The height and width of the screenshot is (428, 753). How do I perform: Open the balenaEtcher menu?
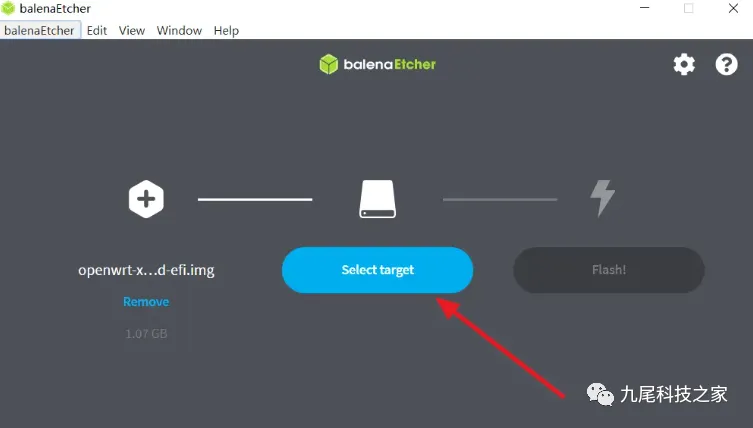coord(39,31)
